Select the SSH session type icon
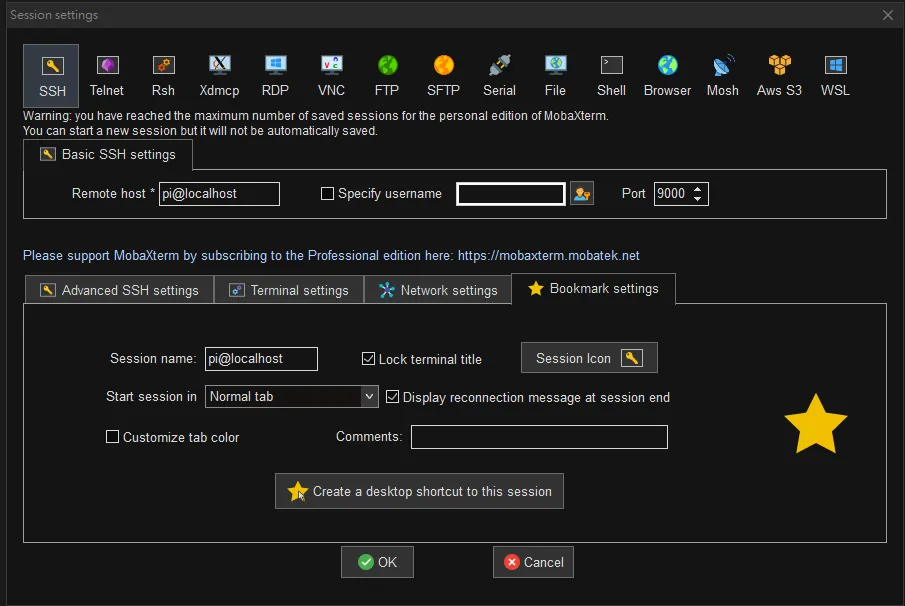 (51, 75)
